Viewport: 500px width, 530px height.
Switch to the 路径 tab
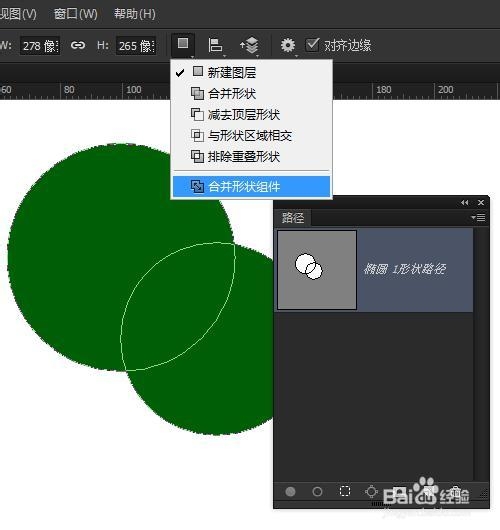[293, 218]
